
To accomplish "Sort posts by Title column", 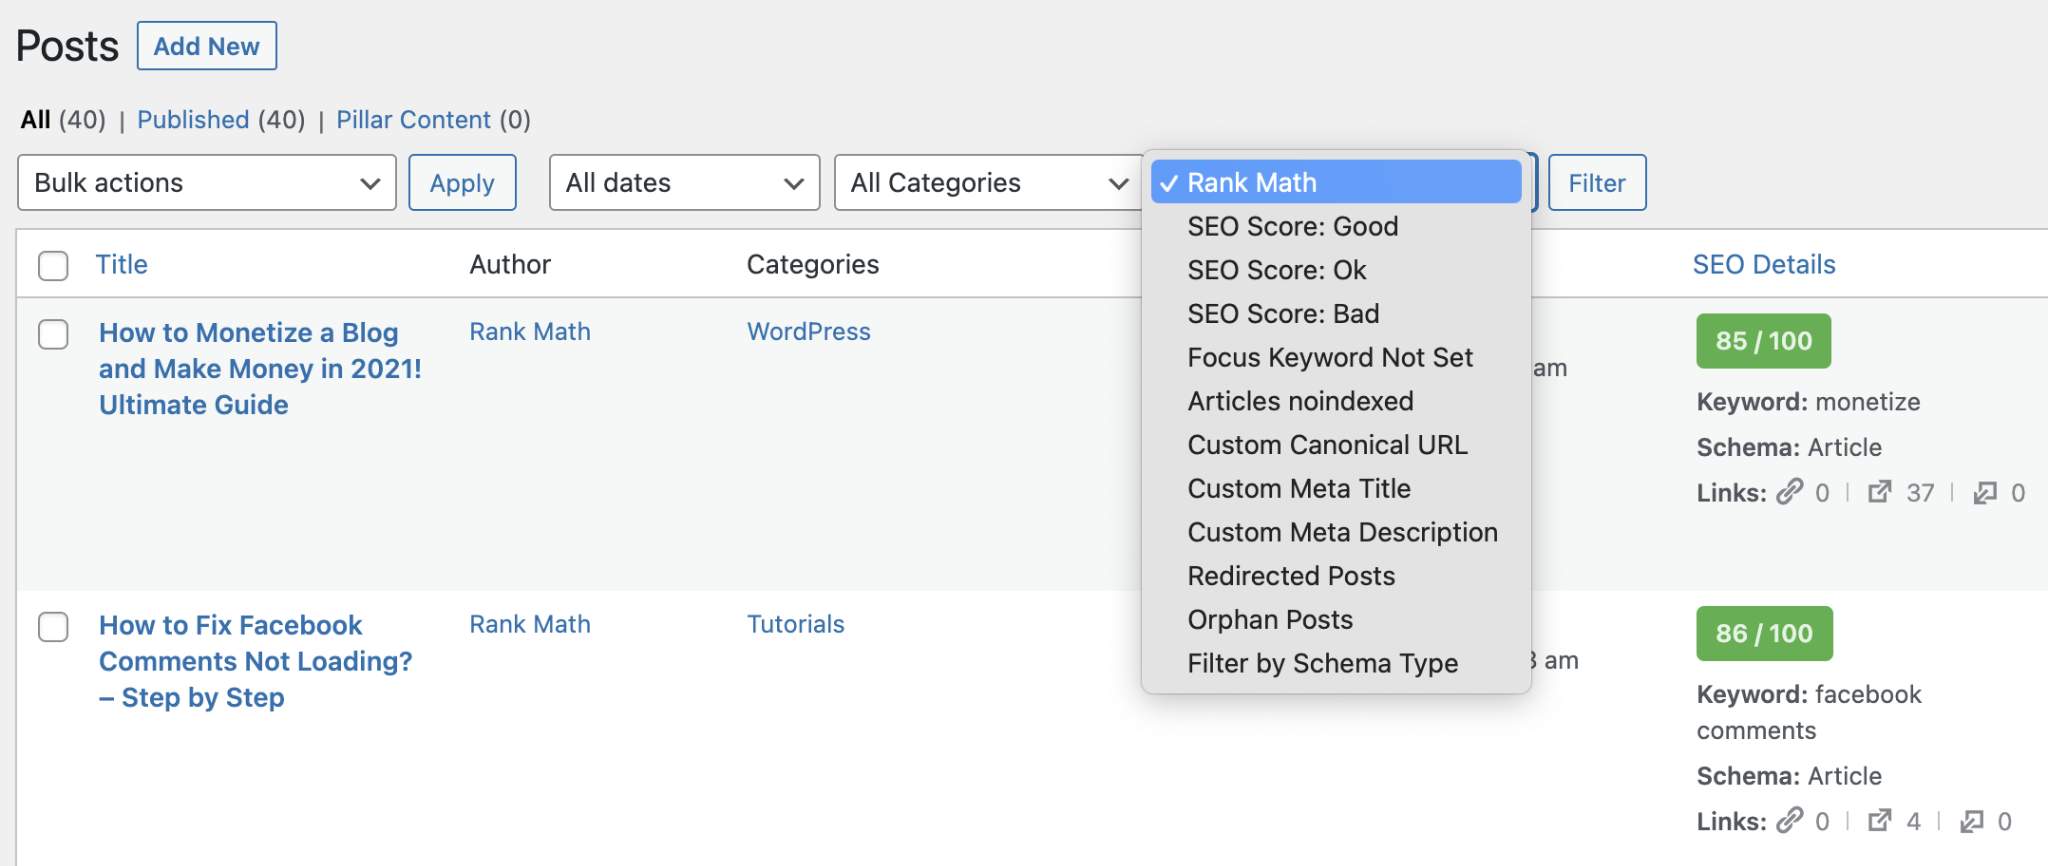I will (121, 264).
